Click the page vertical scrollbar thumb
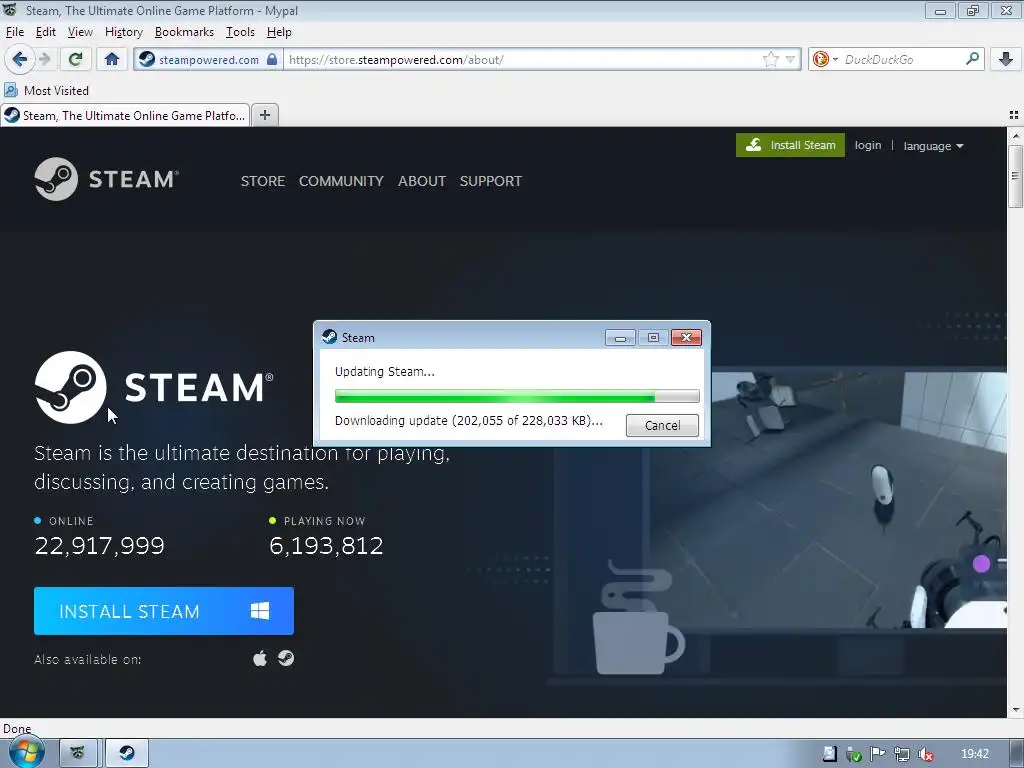Image resolution: width=1024 pixels, height=768 pixels. [x=1015, y=176]
